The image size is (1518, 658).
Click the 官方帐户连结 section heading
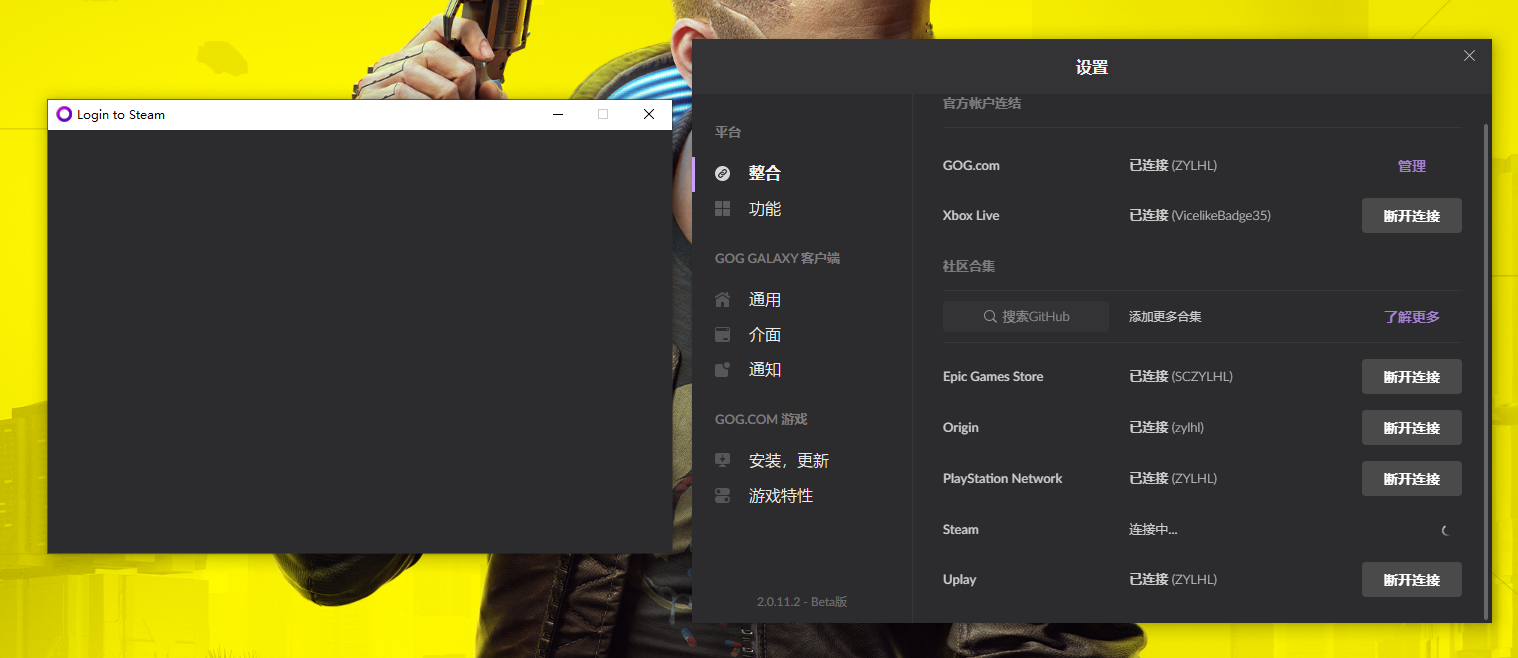click(x=982, y=104)
